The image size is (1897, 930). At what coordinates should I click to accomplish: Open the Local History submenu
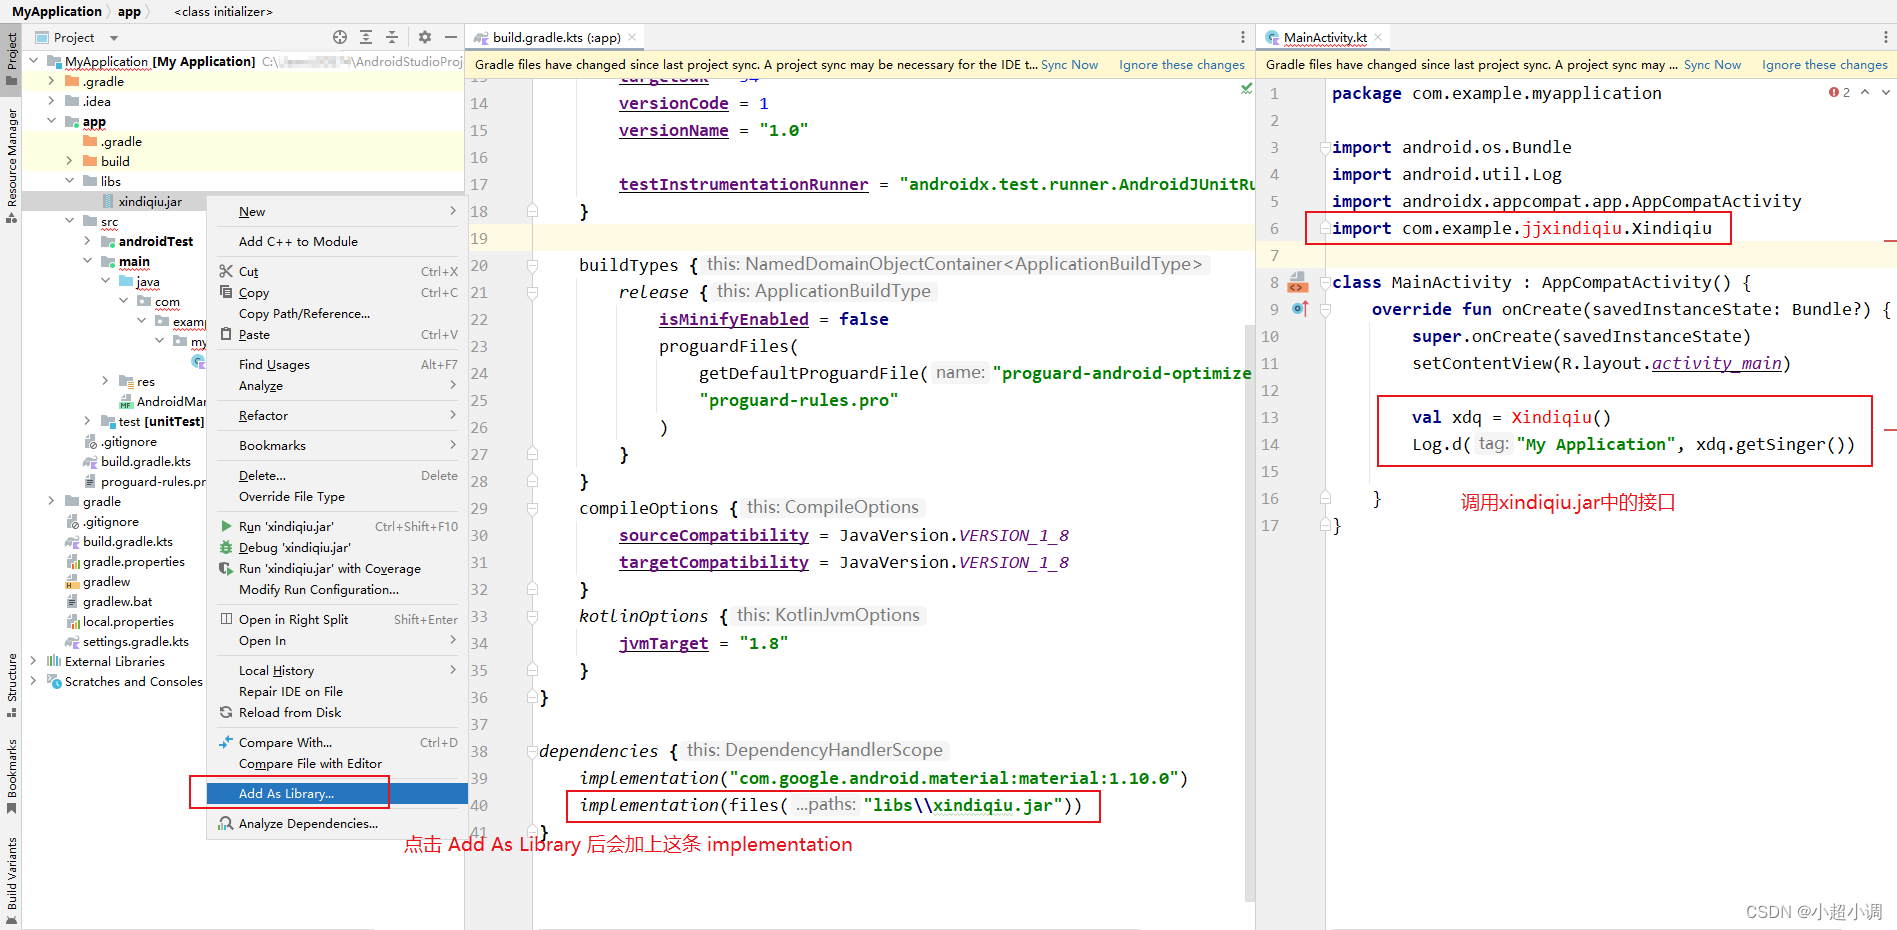click(x=337, y=670)
